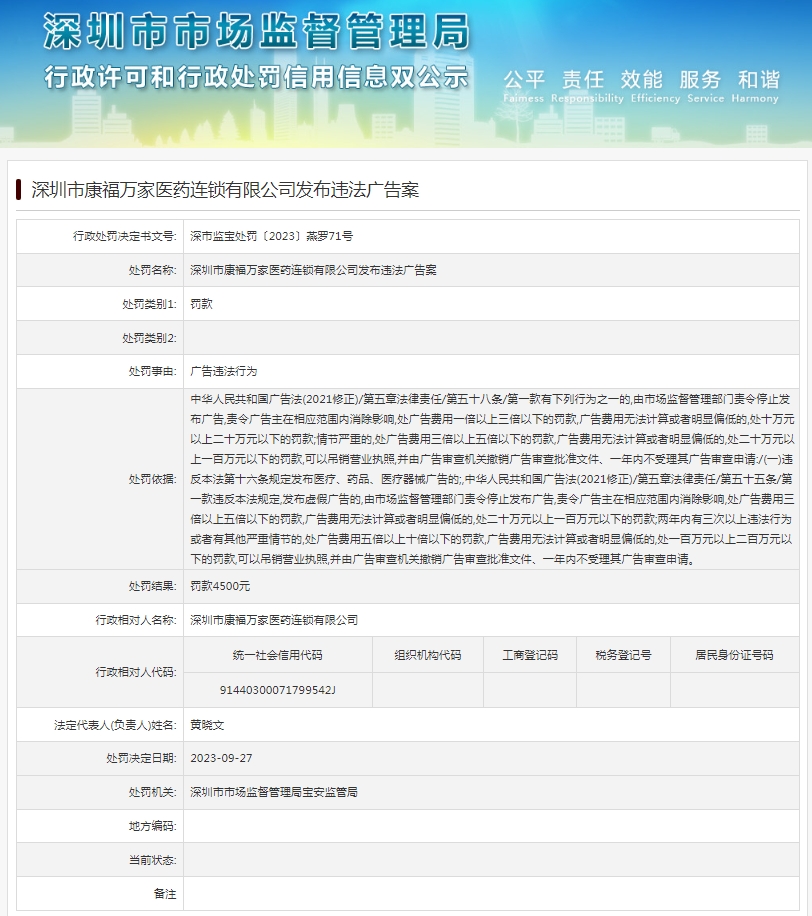
Task: Click the label 处罚名称
Action: (x=152, y=270)
